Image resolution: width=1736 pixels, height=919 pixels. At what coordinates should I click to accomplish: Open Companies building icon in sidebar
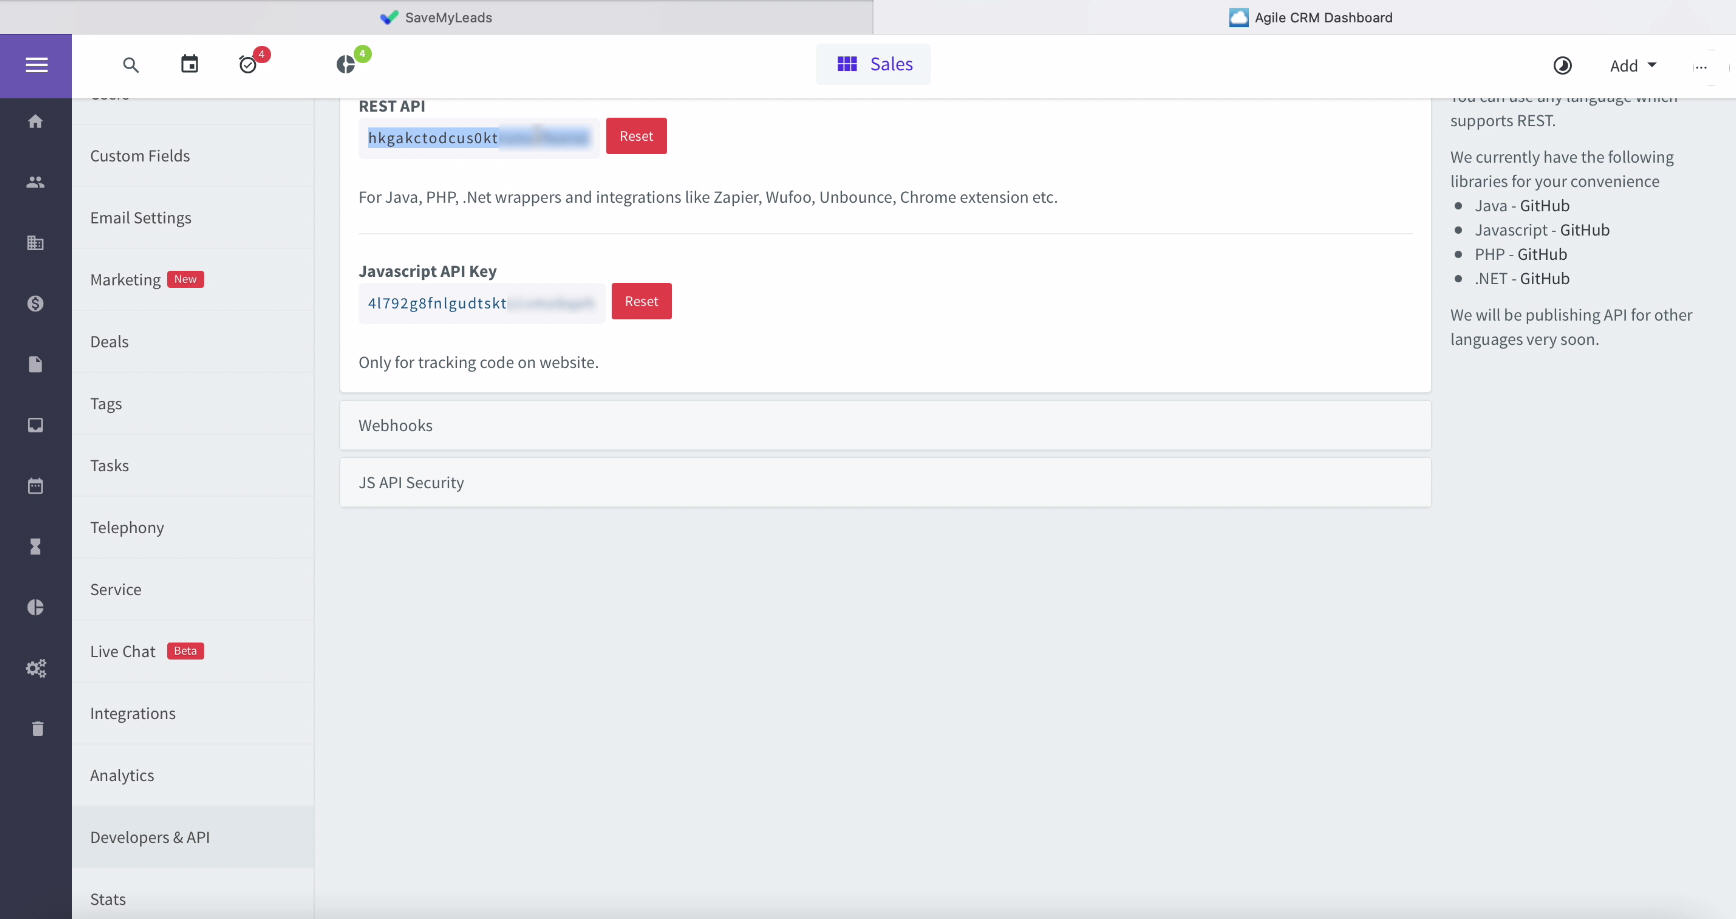pos(36,243)
